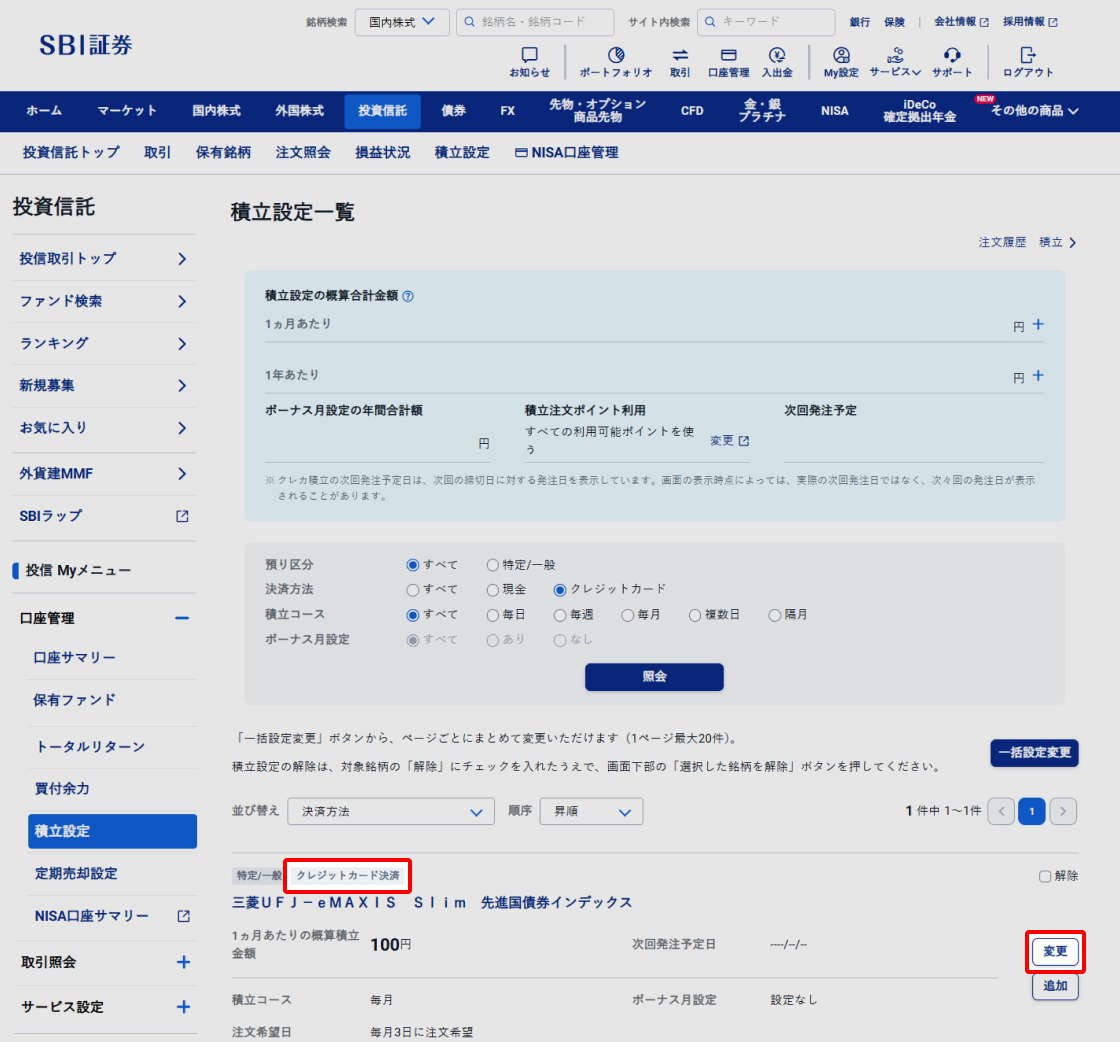Open the 並び替え 決済方法 dropdown
Viewport: 1120px width, 1042px height.
(x=391, y=811)
